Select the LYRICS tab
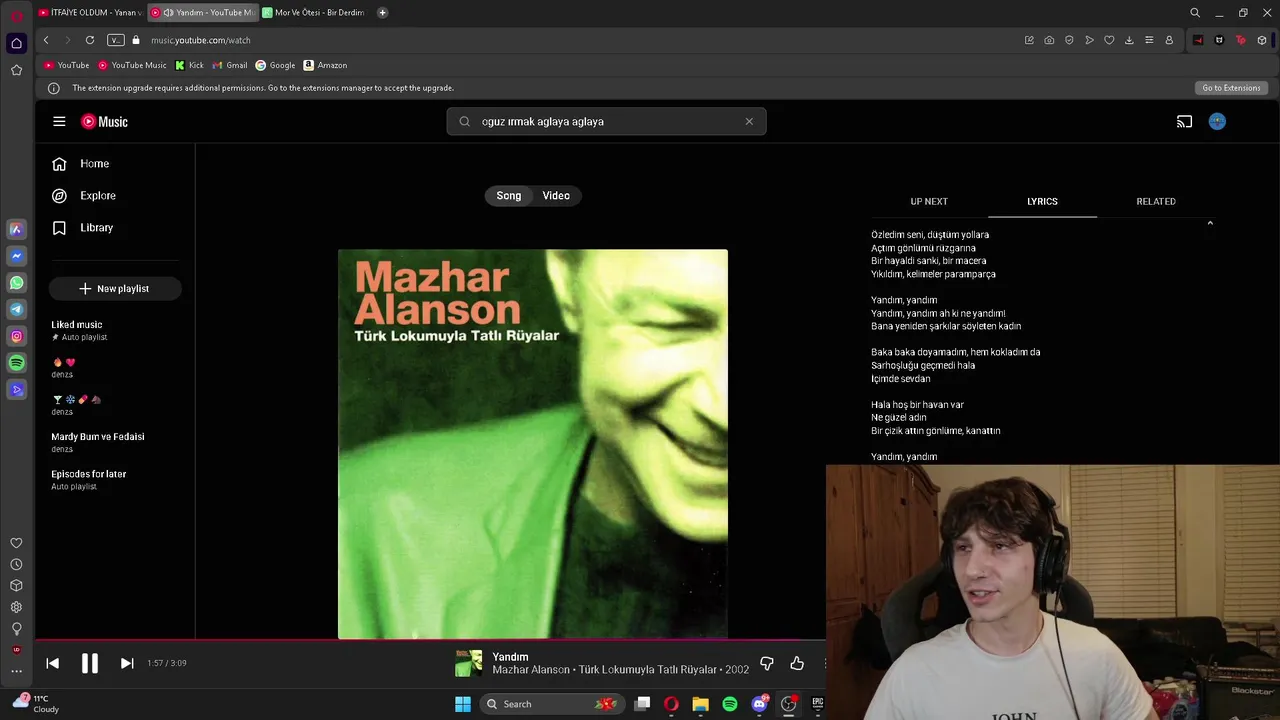 click(x=1042, y=201)
